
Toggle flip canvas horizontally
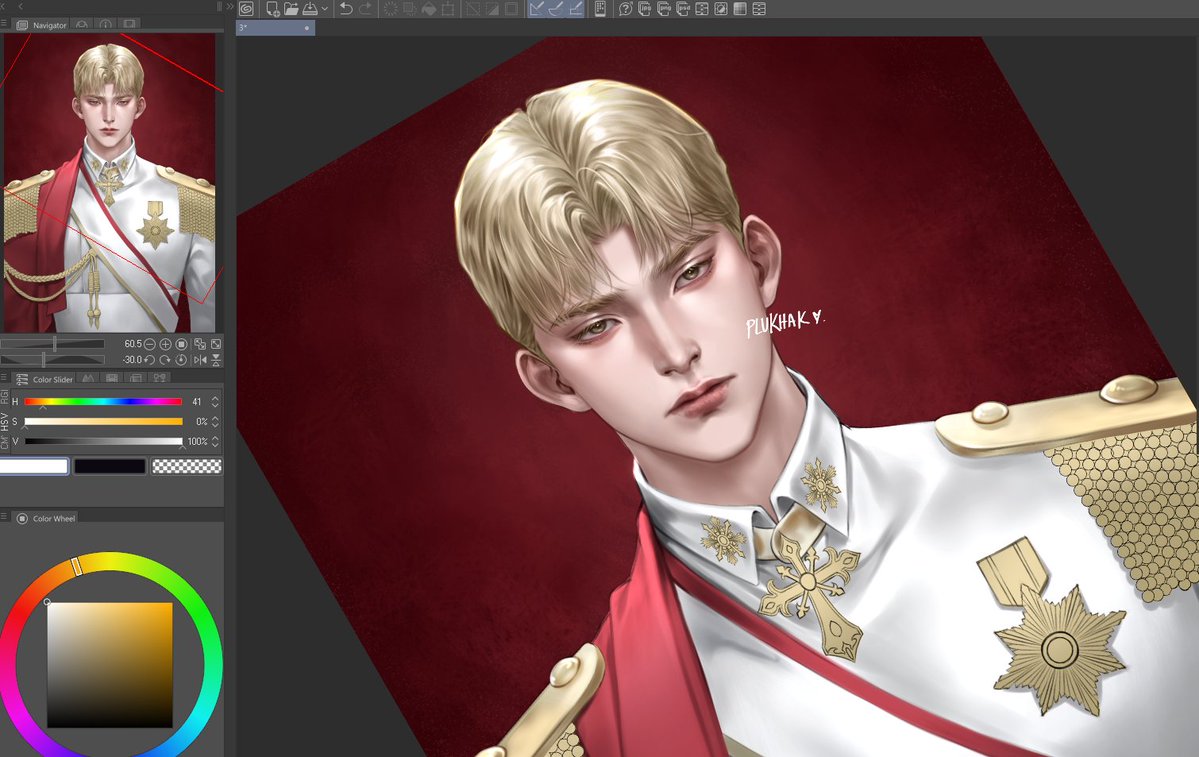(x=200, y=359)
